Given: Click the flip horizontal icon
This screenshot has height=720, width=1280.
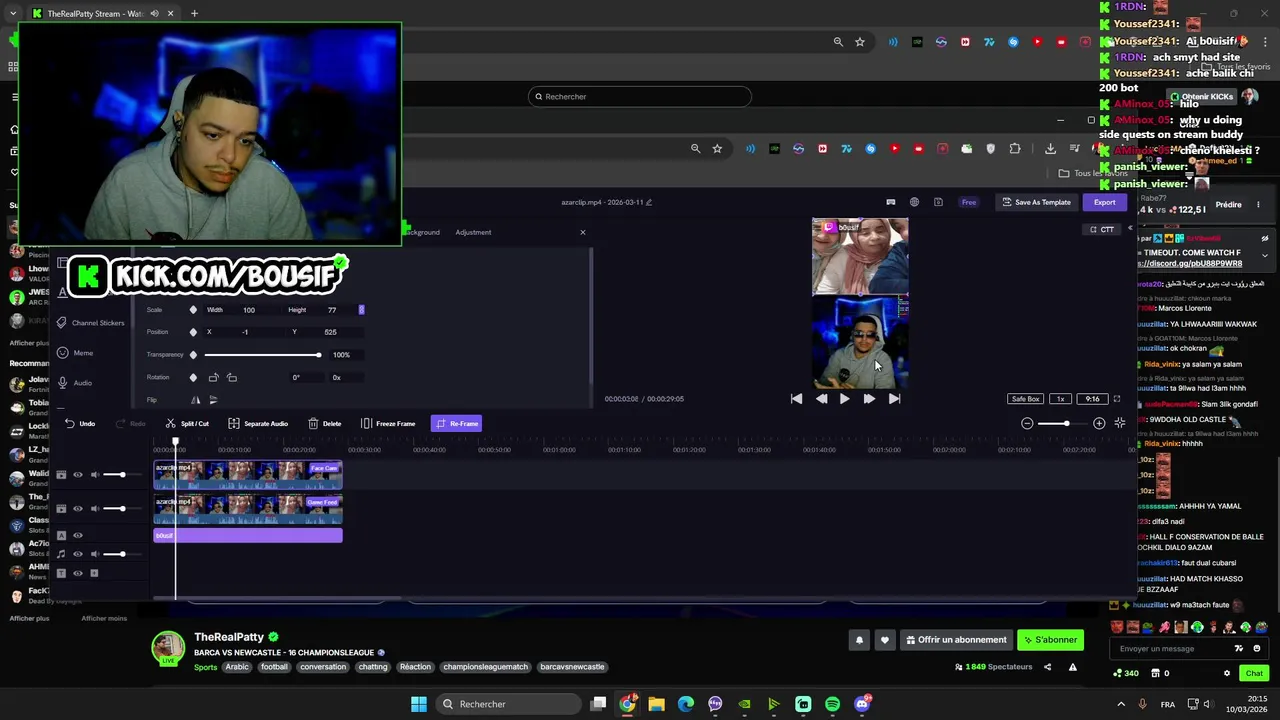Looking at the screenshot, I should tap(195, 400).
